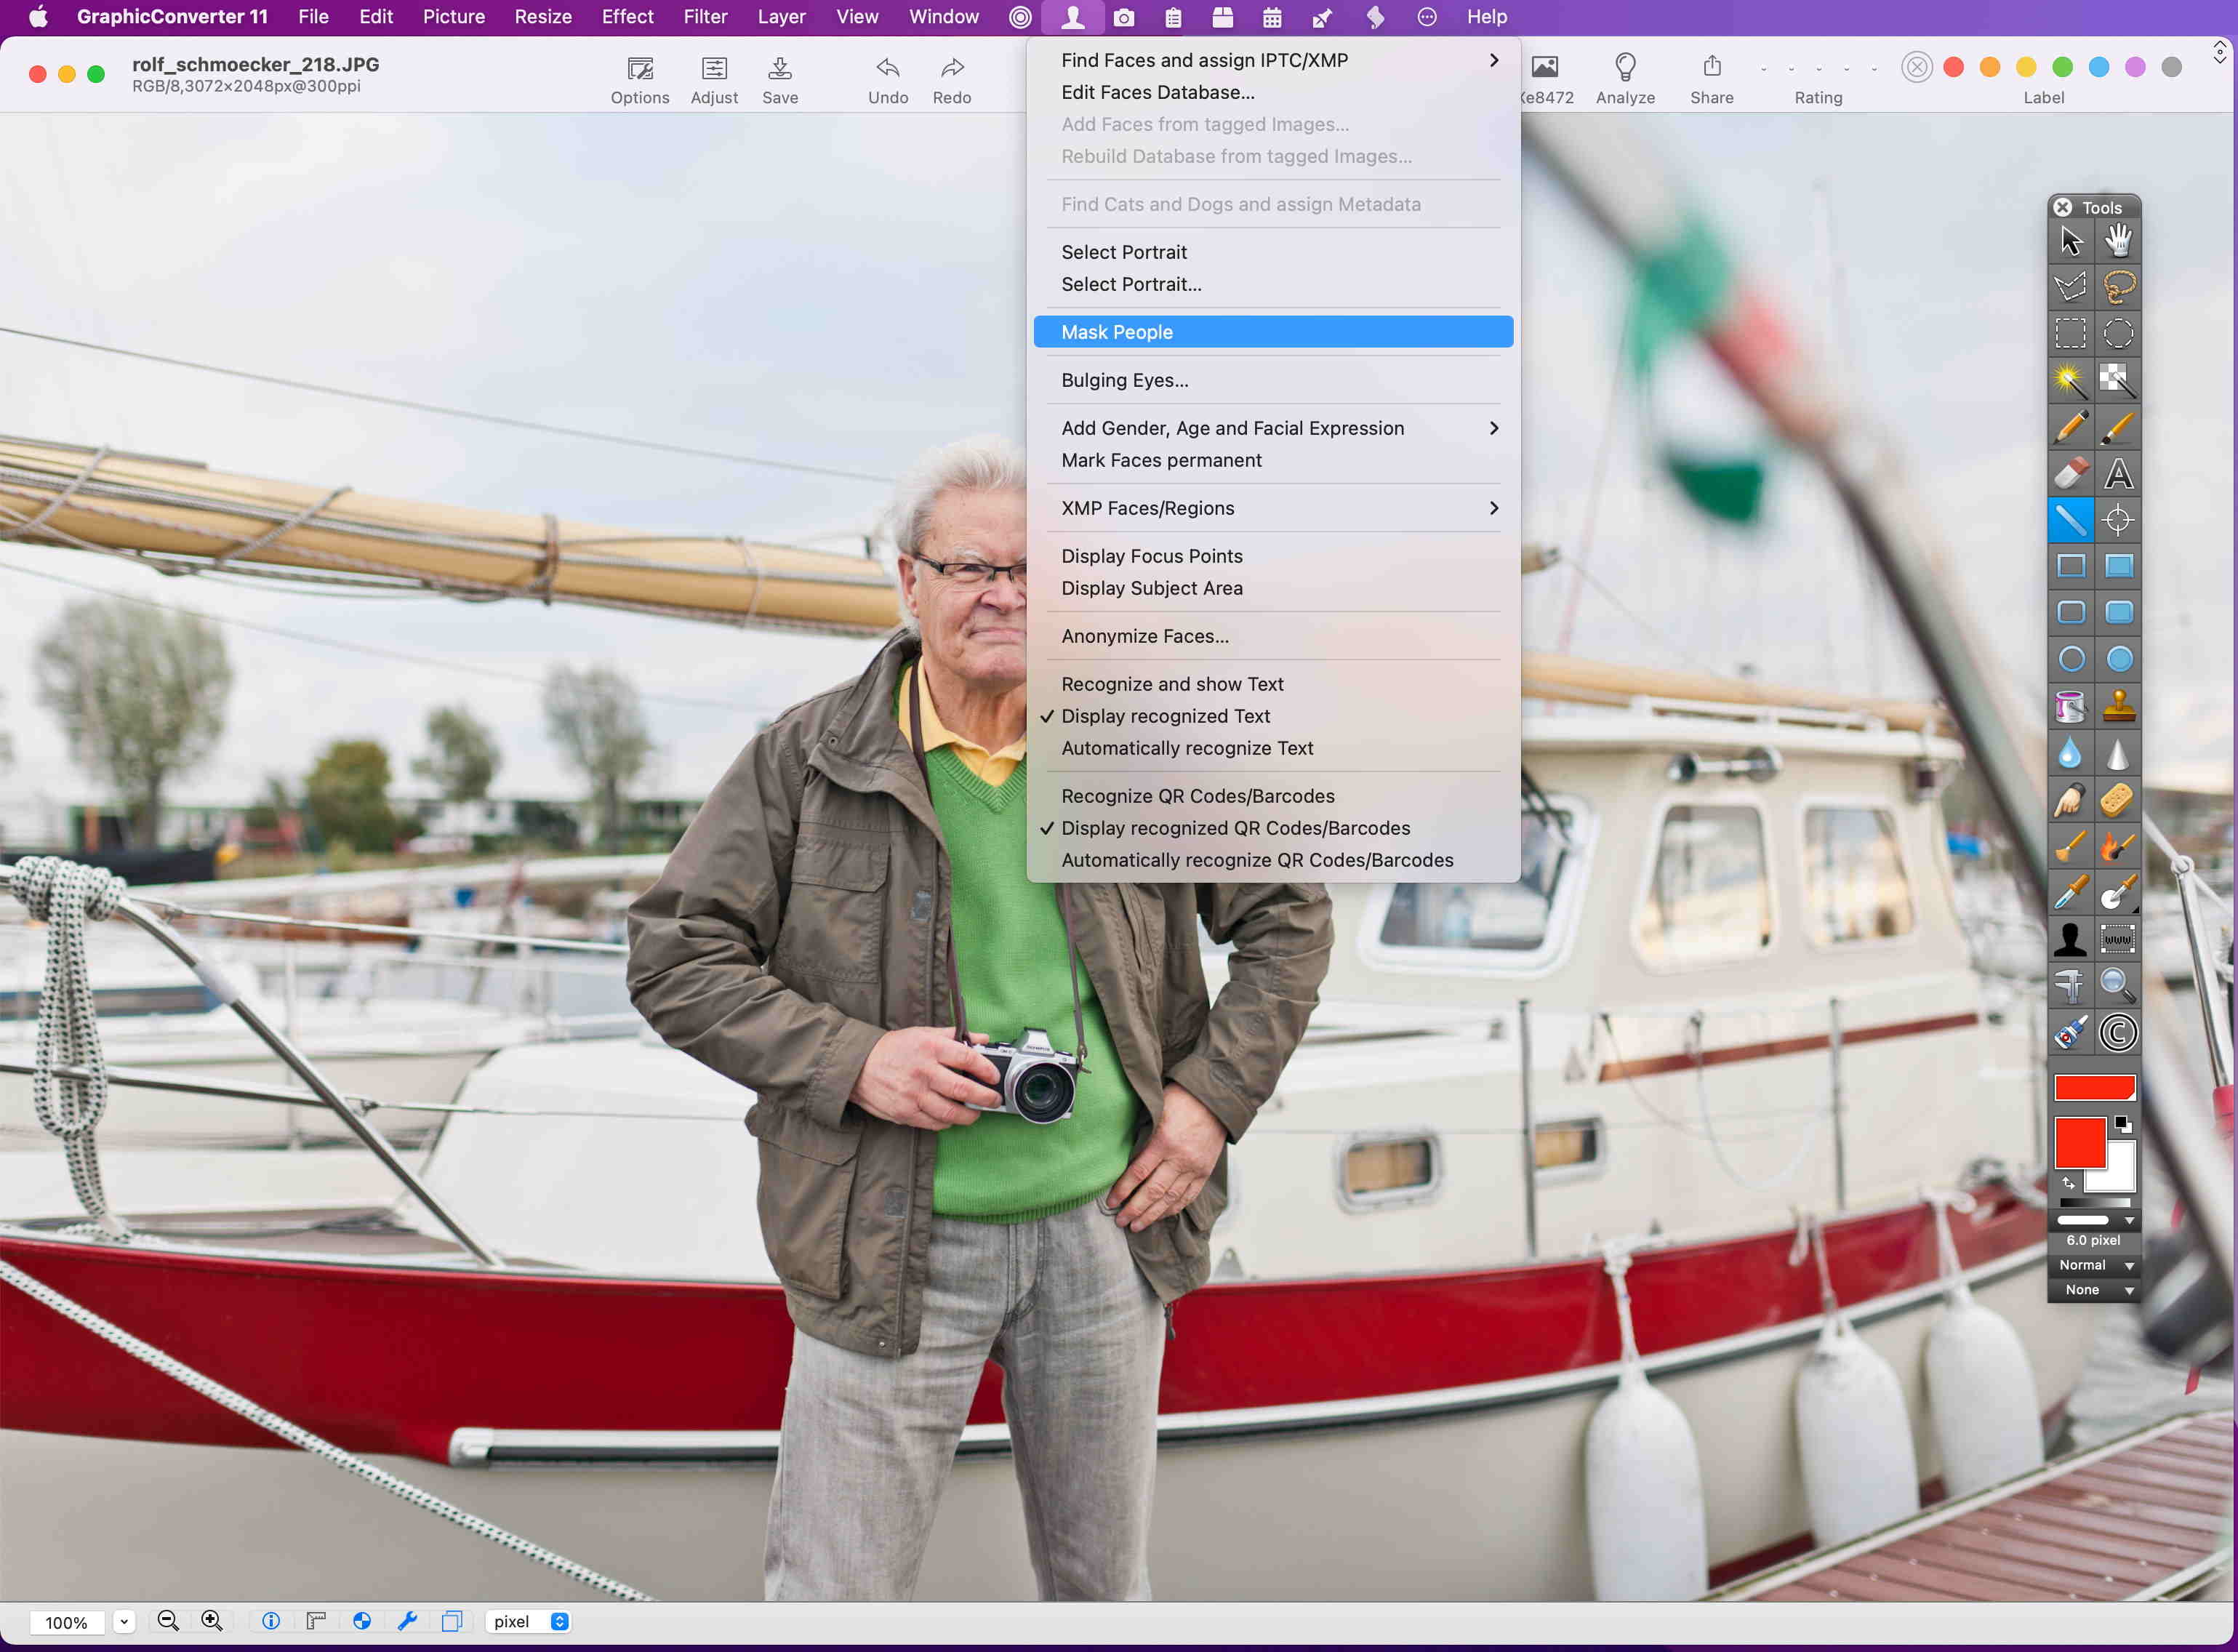Image resolution: width=2238 pixels, height=1652 pixels.
Task: Open the Filter menu
Action: point(705,17)
